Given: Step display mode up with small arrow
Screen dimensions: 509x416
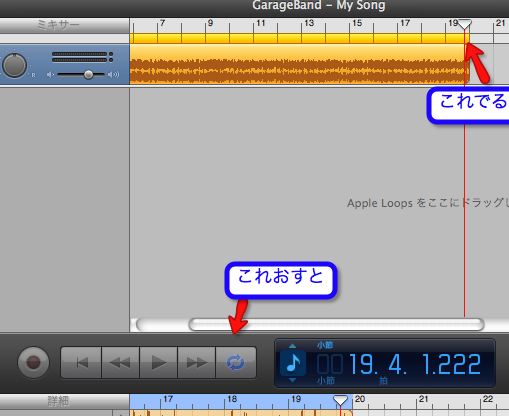Looking at the screenshot, I should pyautogui.click(x=292, y=346).
